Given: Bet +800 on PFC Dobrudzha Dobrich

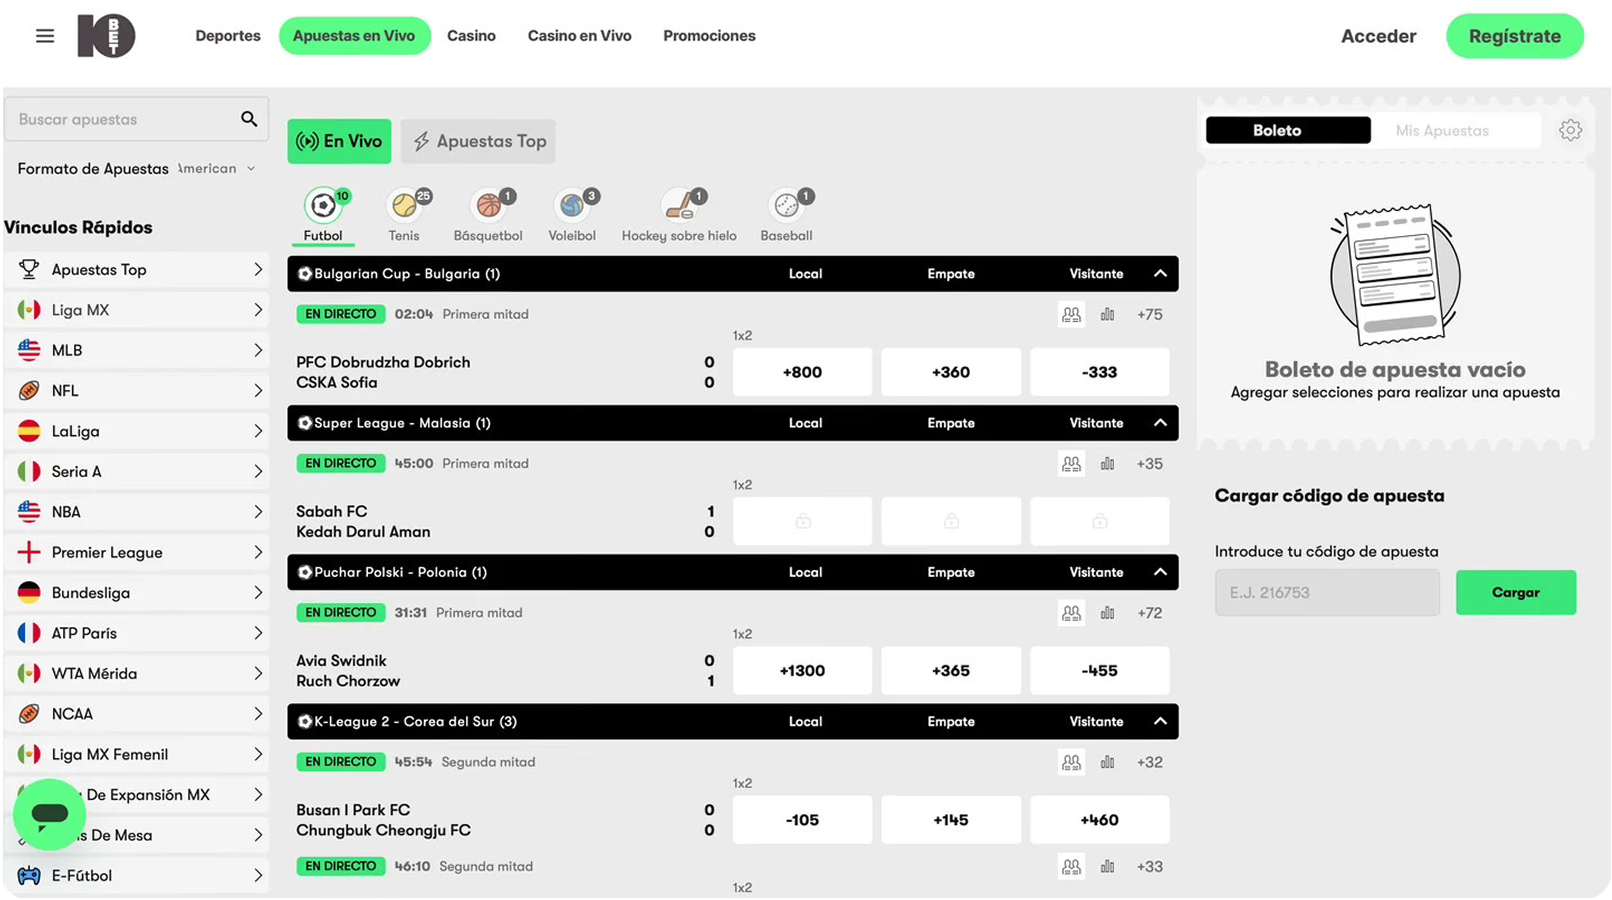Looking at the screenshot, I should [x=802, y=372].
